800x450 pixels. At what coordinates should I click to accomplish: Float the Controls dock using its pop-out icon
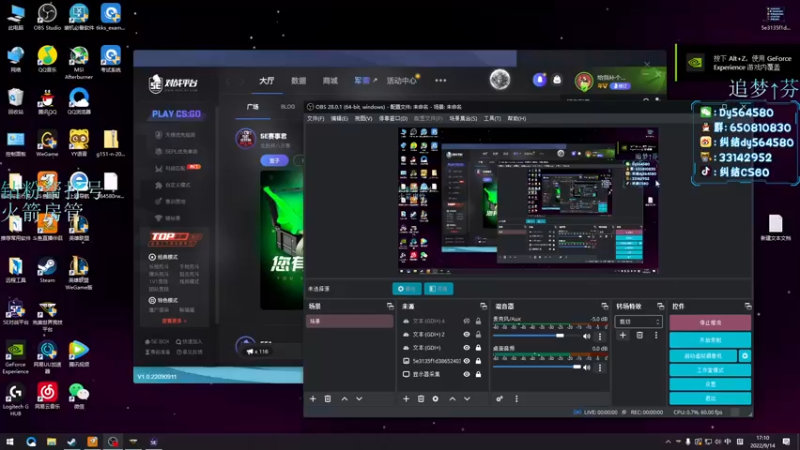pos(748,306)
